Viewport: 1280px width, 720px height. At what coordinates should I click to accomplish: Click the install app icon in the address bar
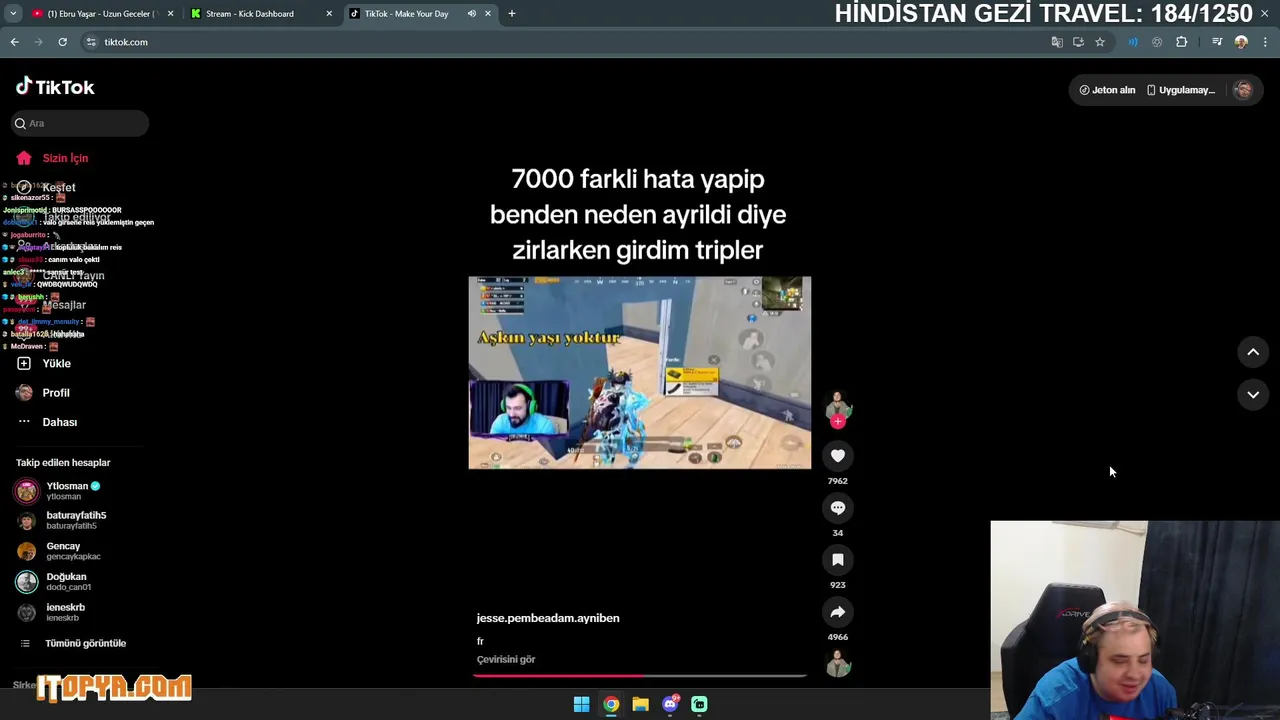[x=1078, y=42]
